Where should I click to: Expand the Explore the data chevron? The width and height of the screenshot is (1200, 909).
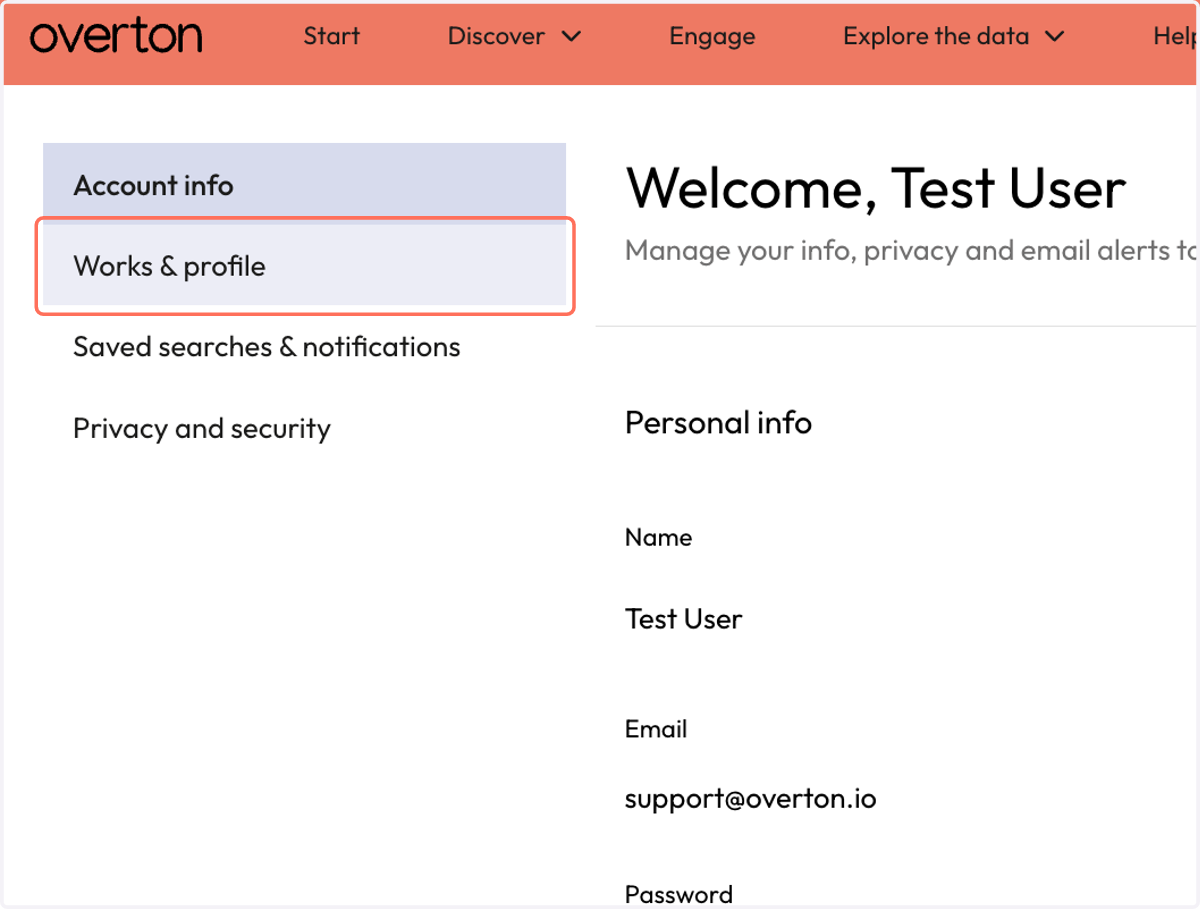(x=1054, y=37)
